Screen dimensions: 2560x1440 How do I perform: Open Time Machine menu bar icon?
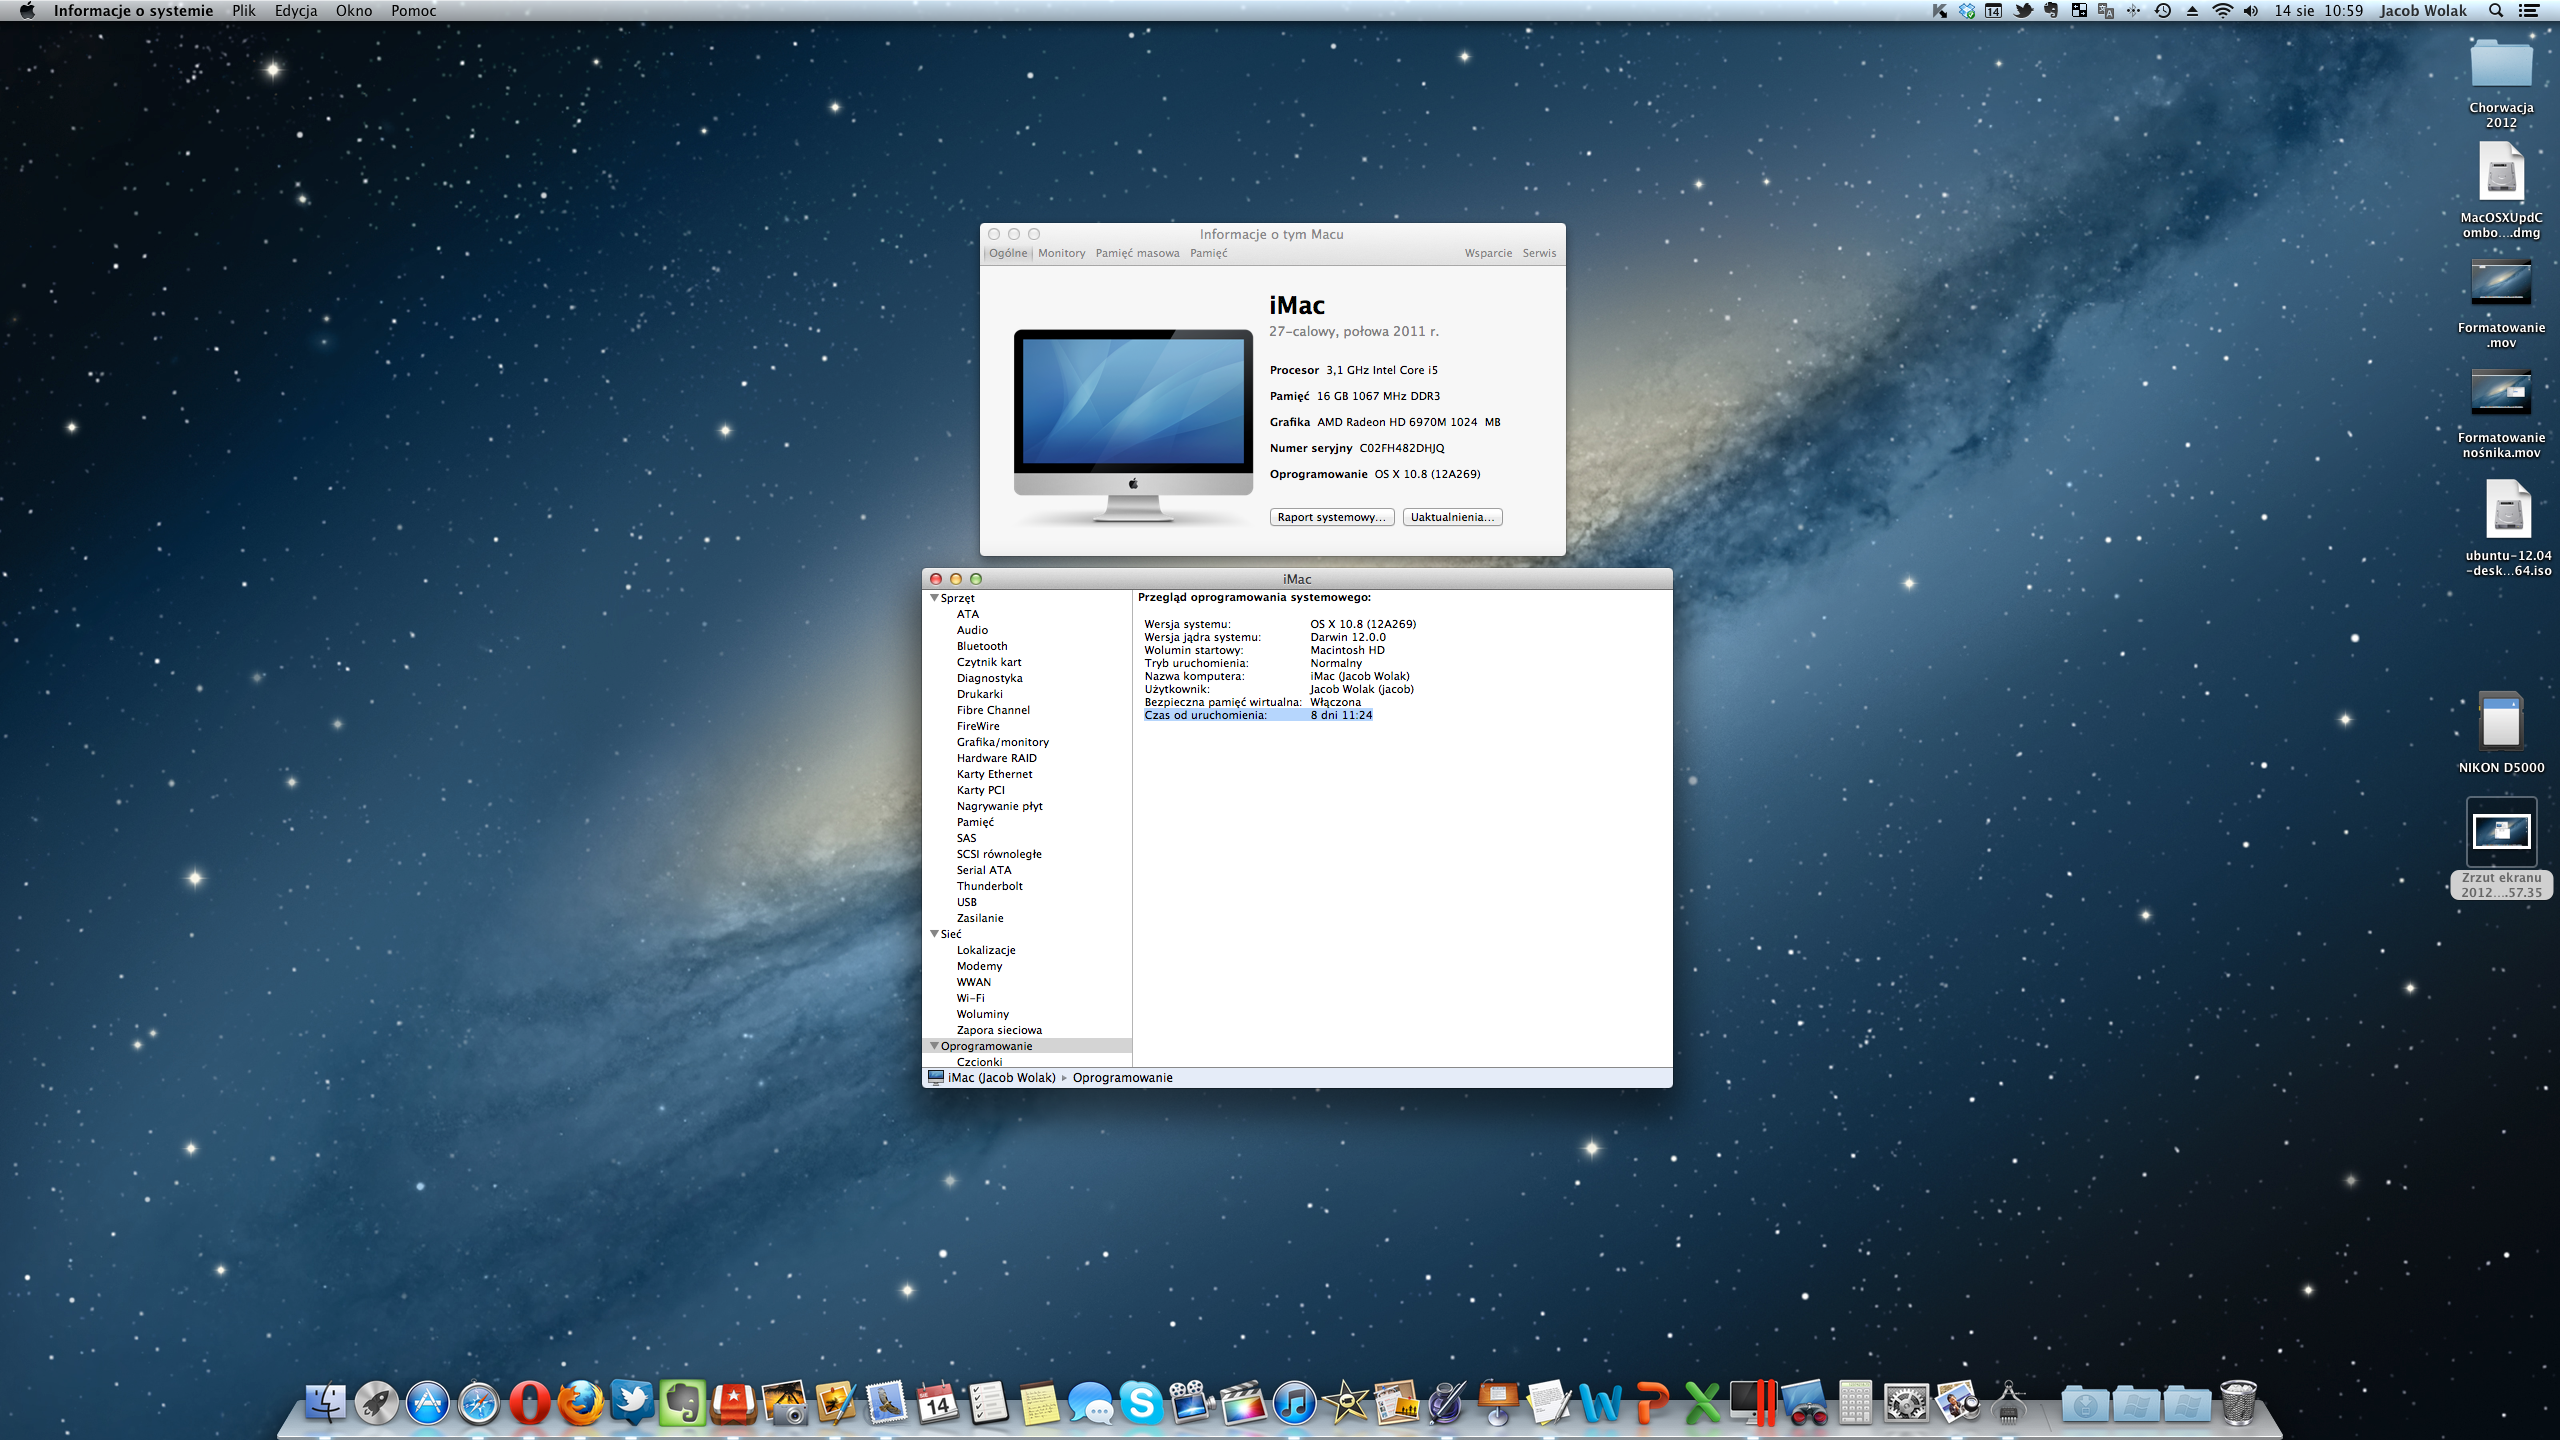[x=2162, y=11]
